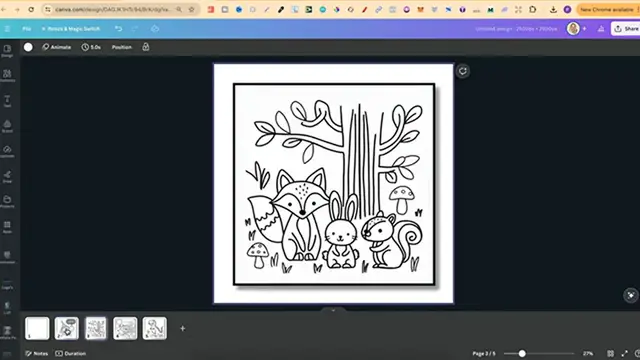The width and height of the screenshot is (640, 360).
Task: Select page 5 thumbnail
Action: point(155,328)
